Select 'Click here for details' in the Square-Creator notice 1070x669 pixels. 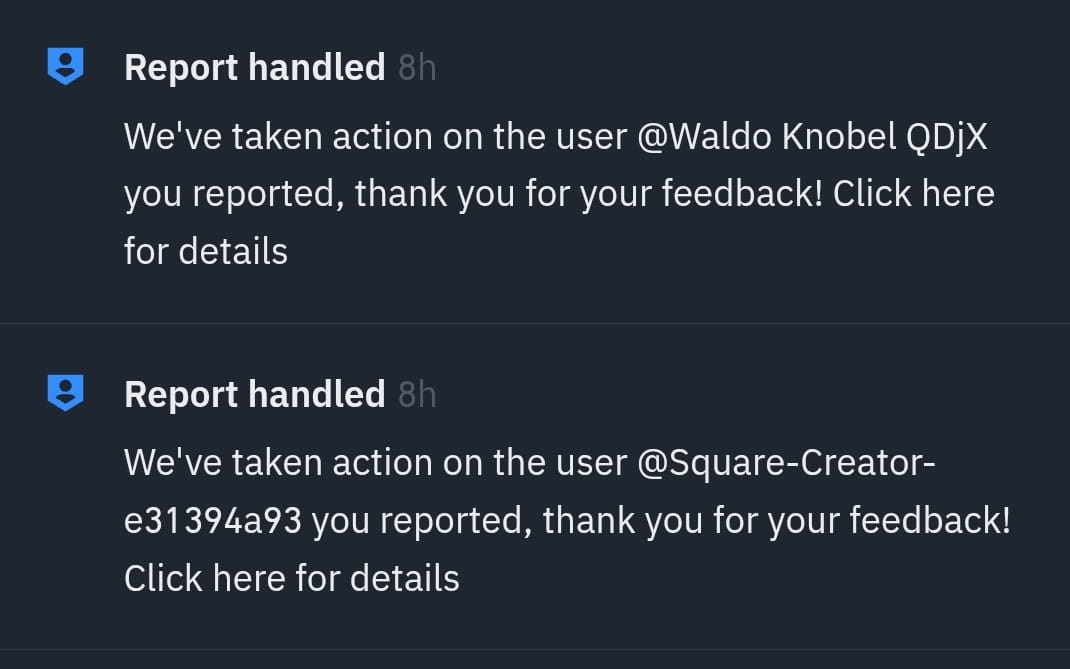tap(292, 578)
